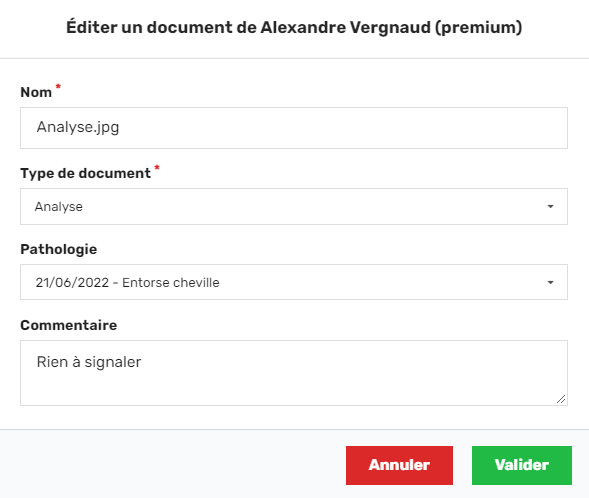Click the '21/06/2022 - Entorse cheville' selected value

tap(127, 282)
